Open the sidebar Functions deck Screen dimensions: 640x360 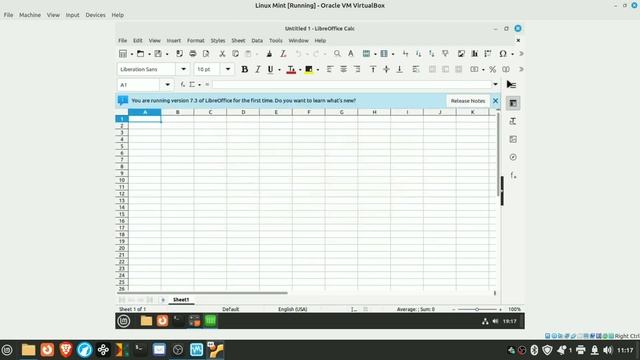point(513,176)
